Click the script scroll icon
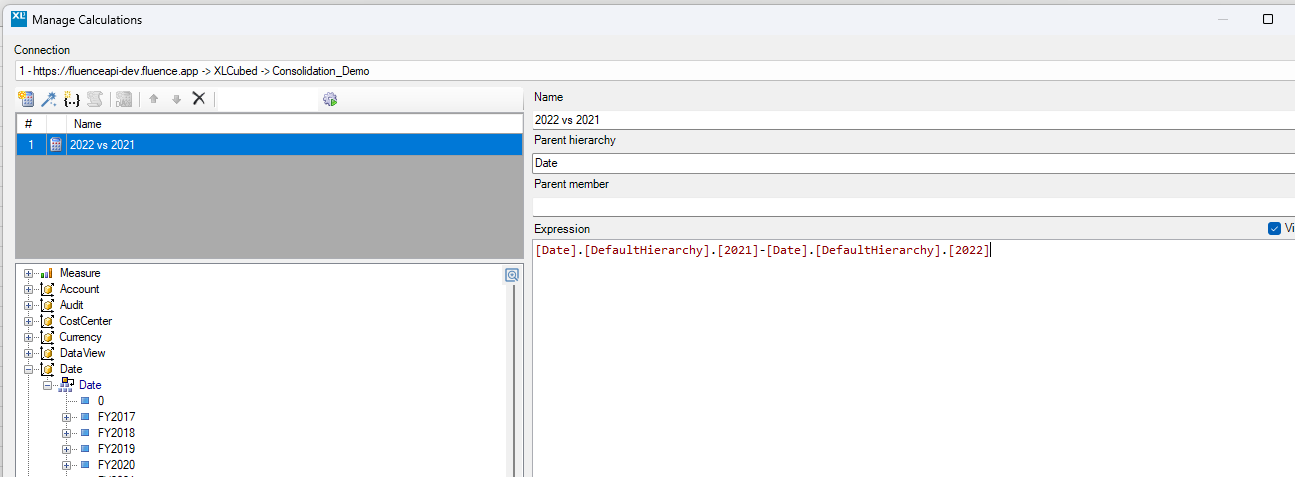1295x477 pixels. coord(95,99)
